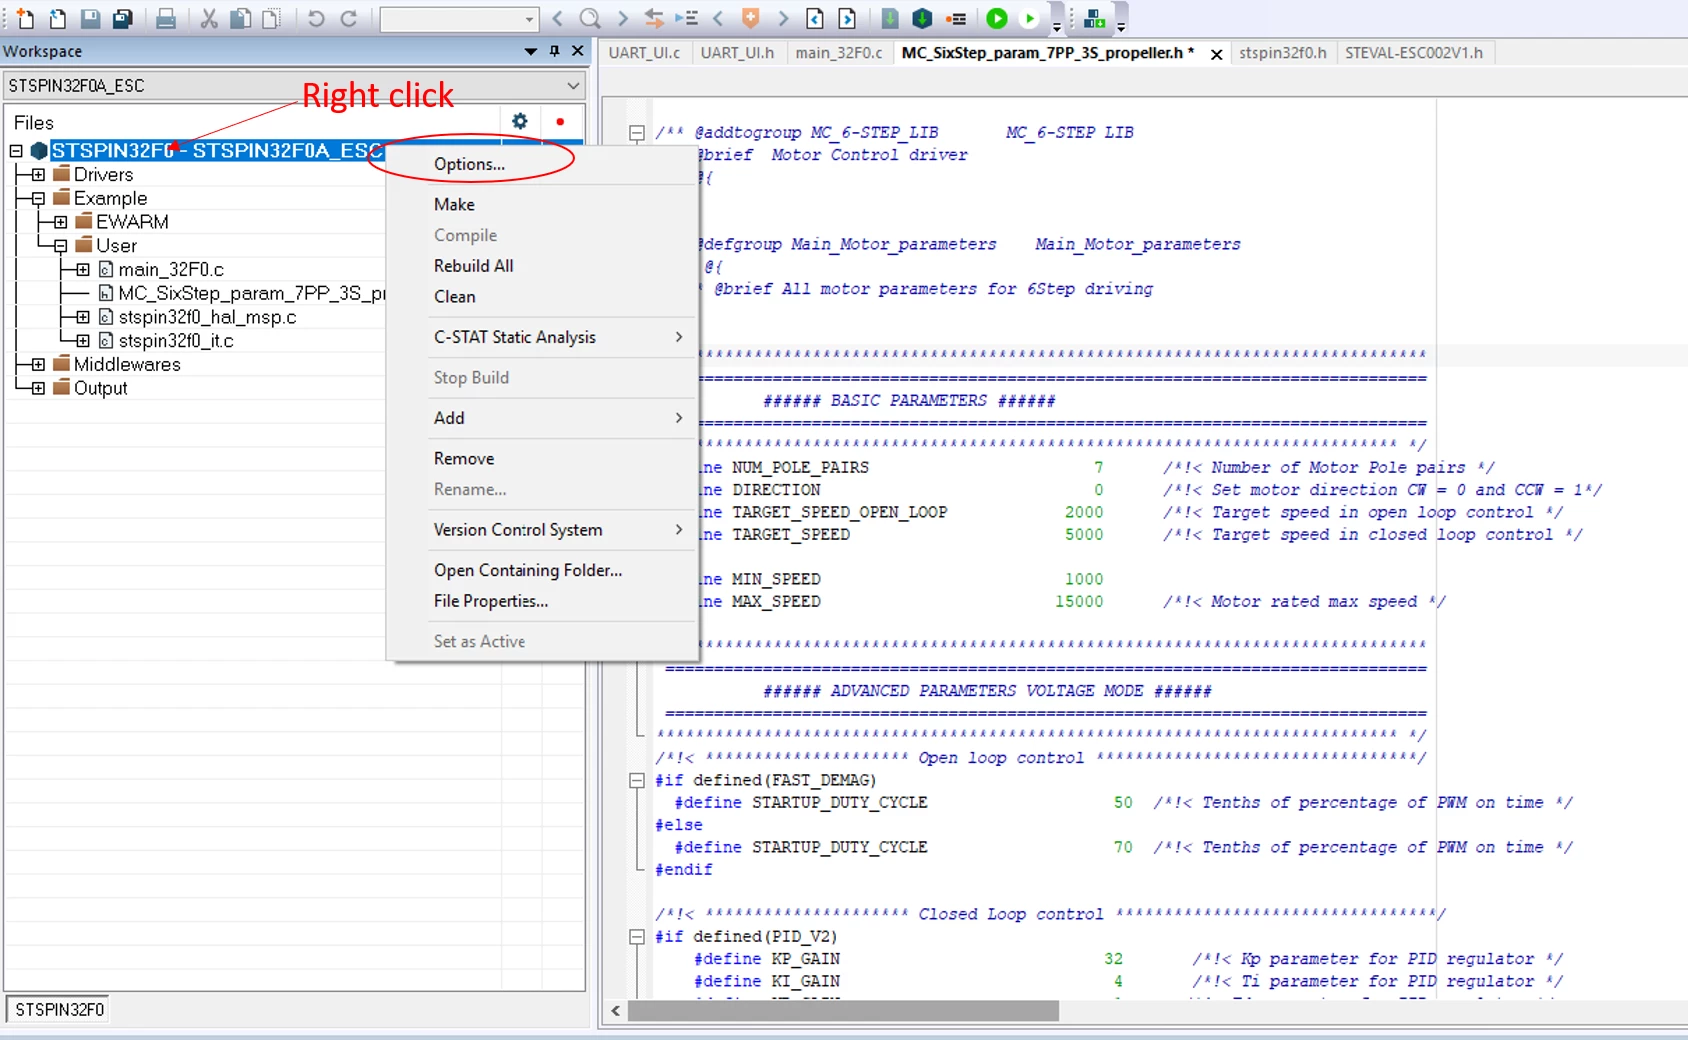Expand the Drivers folder in tree
Viewport: 1688px width, 1040px height.
coord(38,175)
